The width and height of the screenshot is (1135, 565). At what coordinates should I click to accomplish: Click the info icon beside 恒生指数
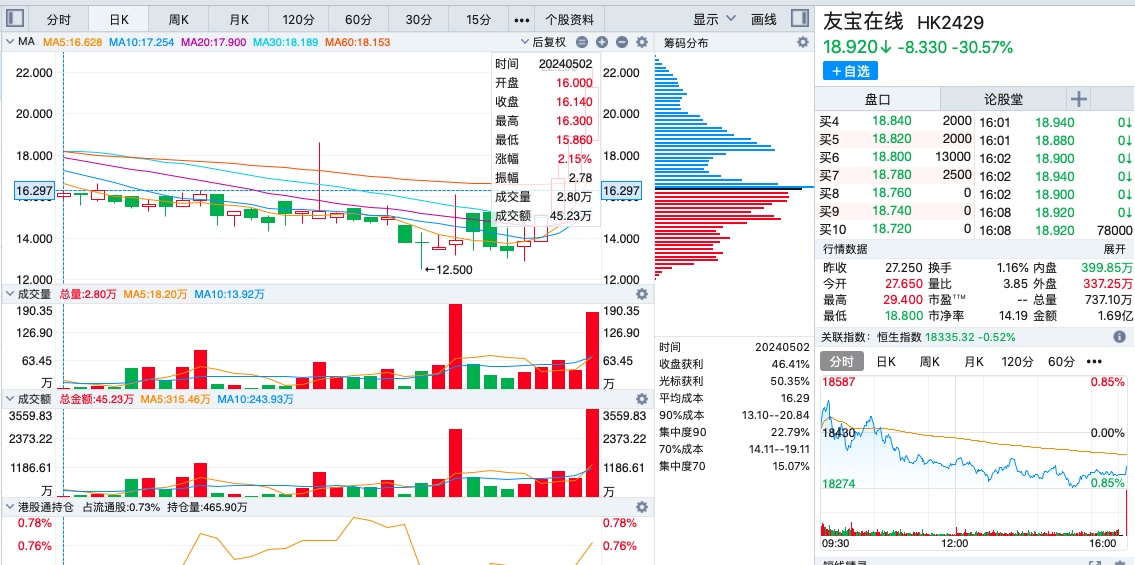coord(1119,337)
